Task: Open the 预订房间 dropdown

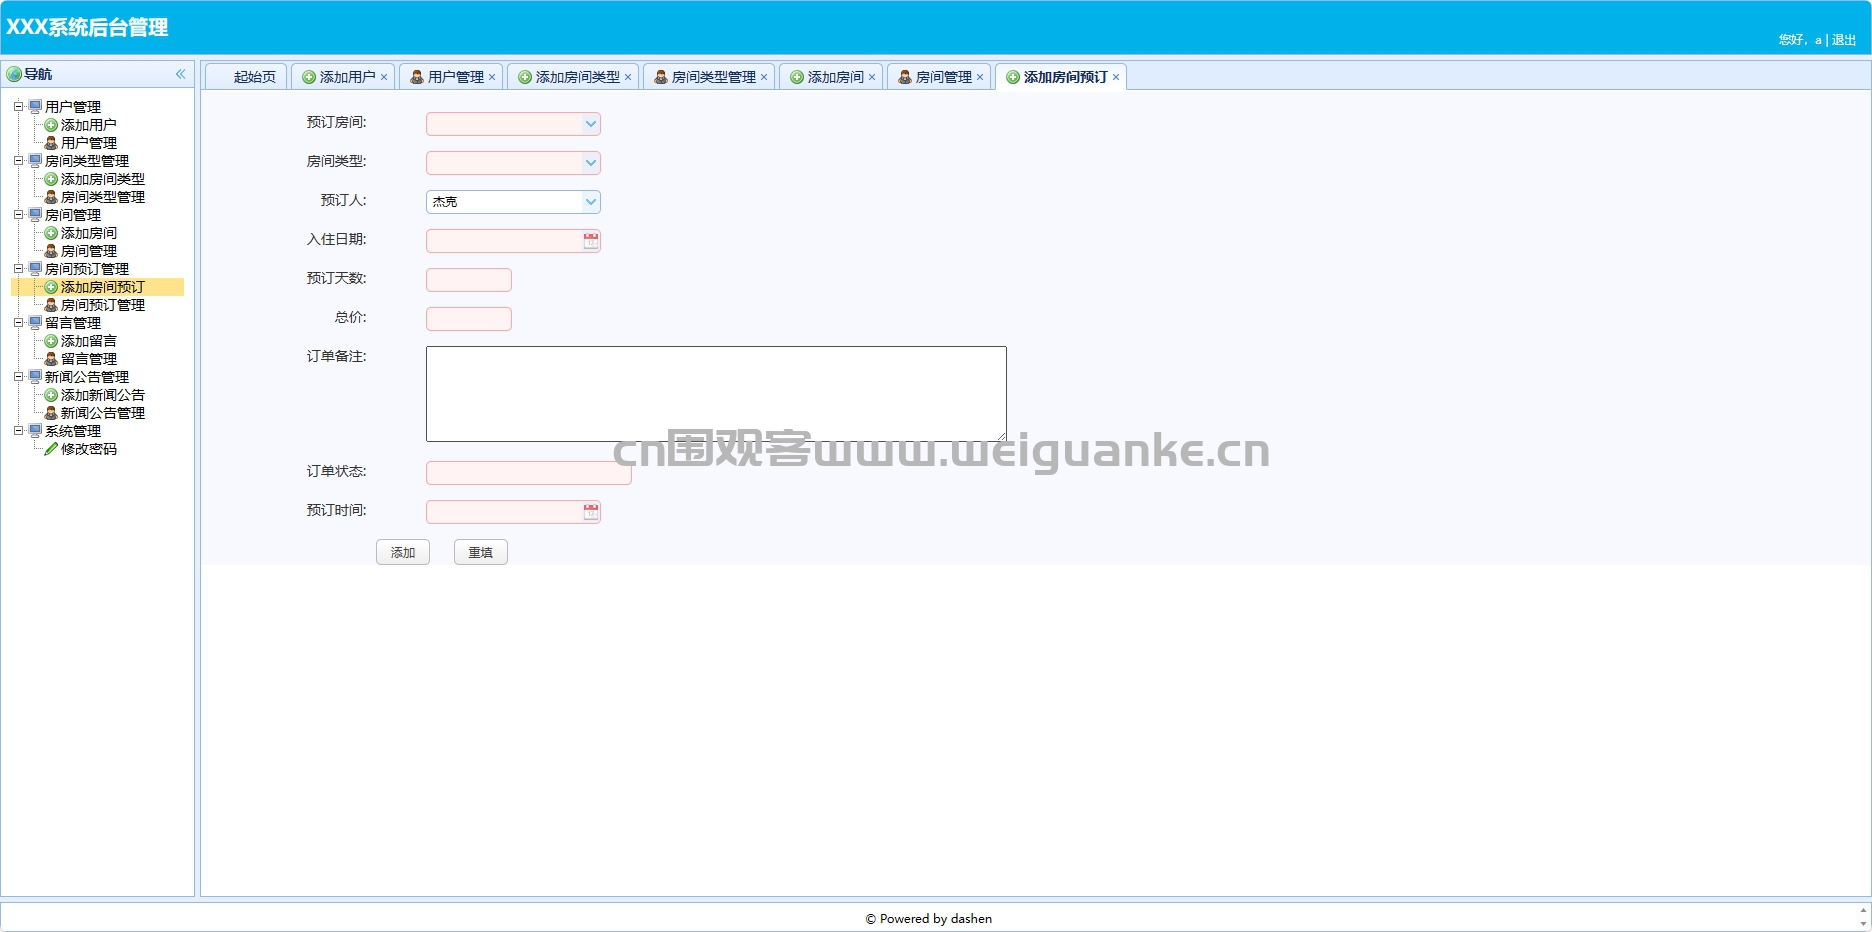Action: point(591,124)
